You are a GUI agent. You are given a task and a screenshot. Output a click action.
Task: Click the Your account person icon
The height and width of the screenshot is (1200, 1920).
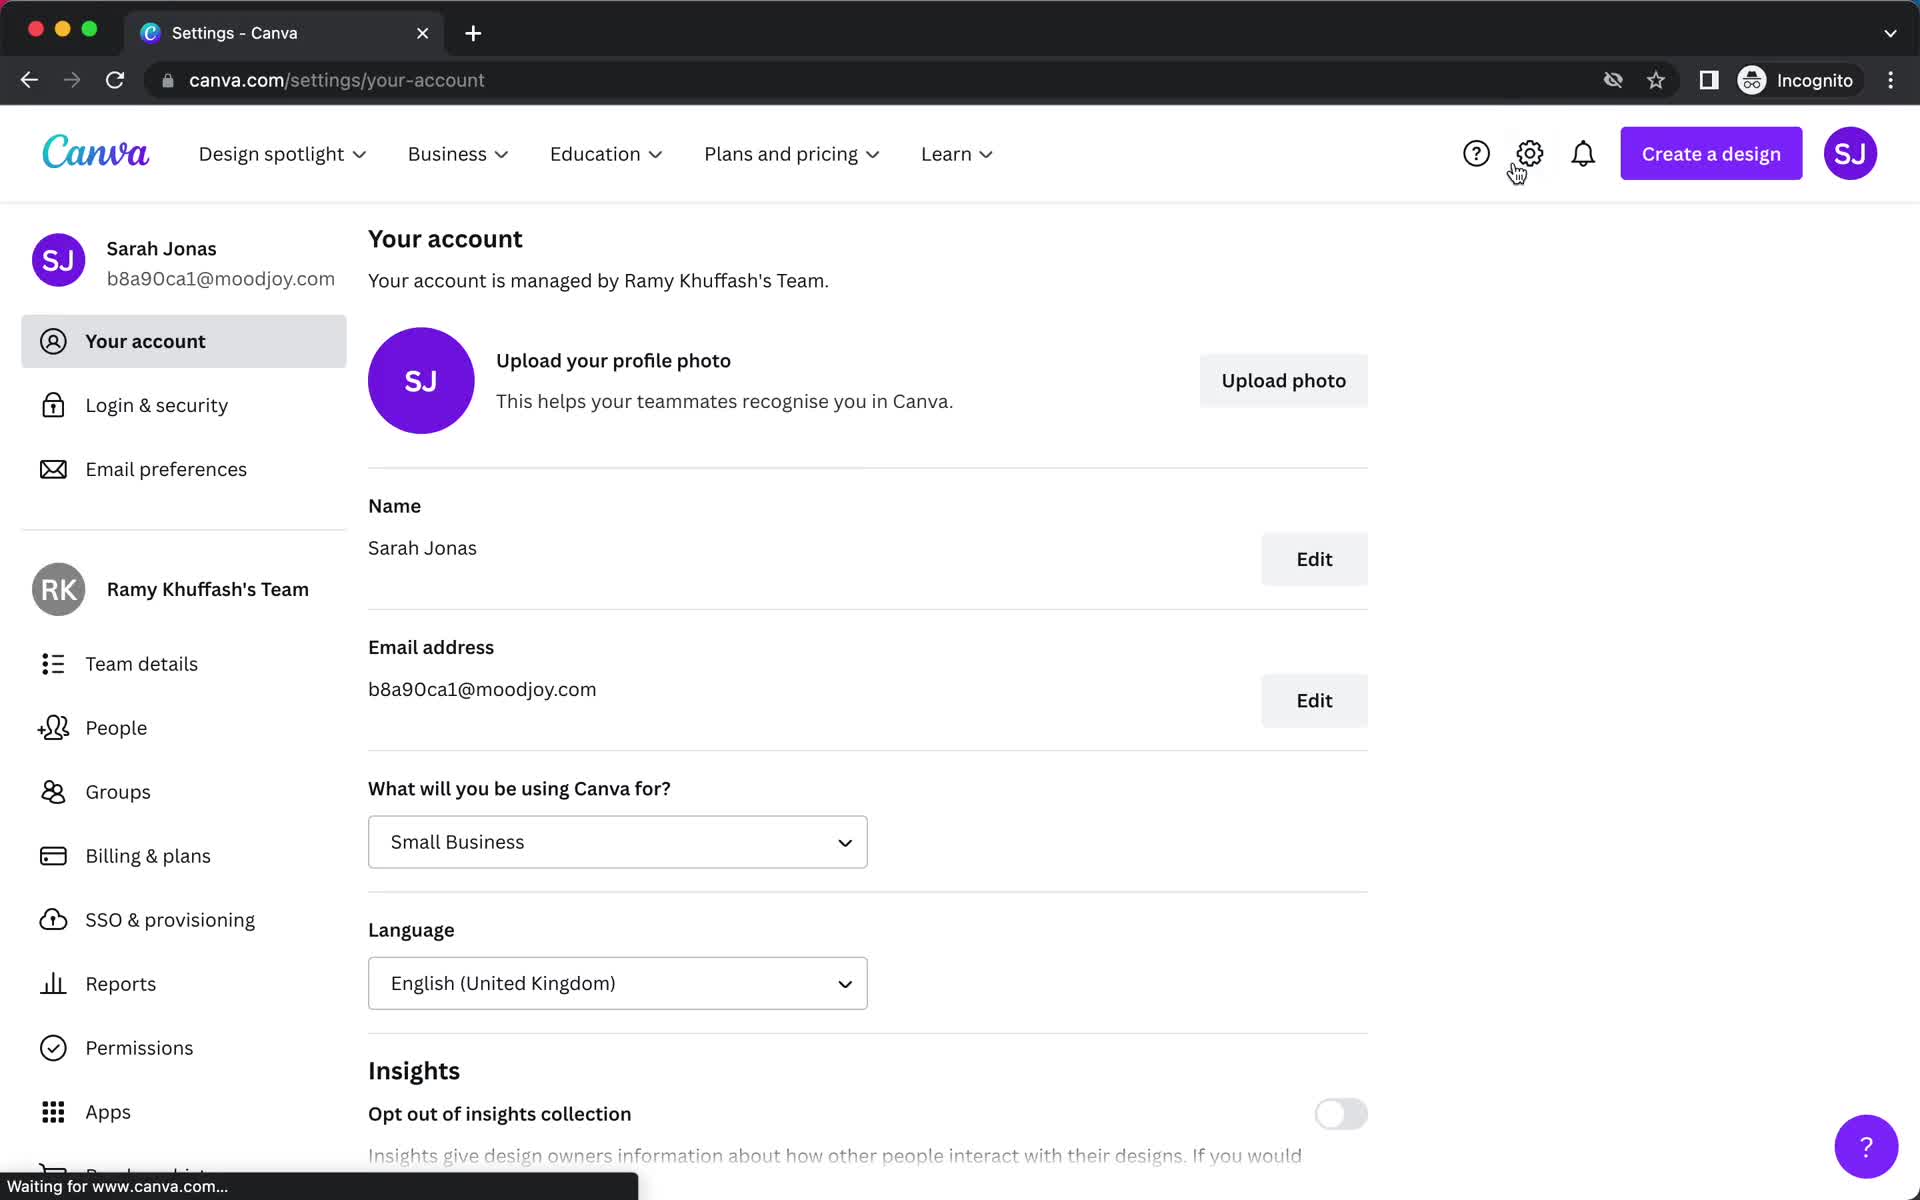point(53,341)
